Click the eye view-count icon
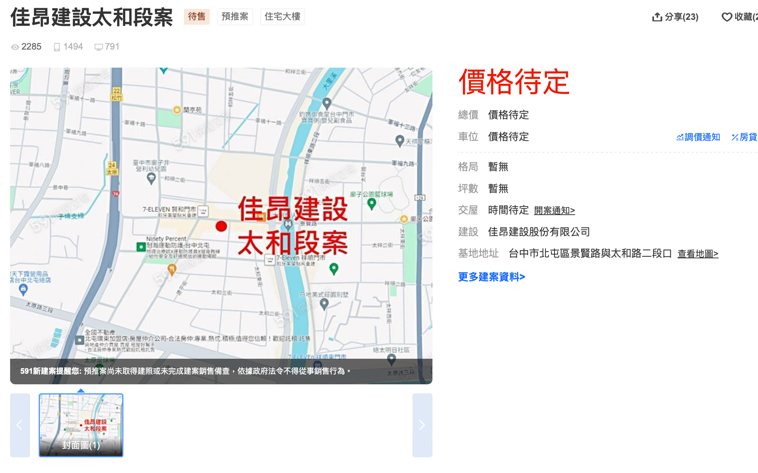 pos(15,47)
